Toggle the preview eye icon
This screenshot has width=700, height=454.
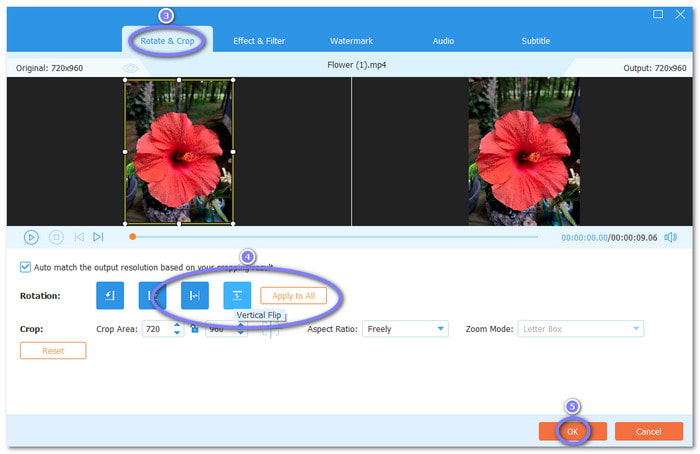[129, 67]
